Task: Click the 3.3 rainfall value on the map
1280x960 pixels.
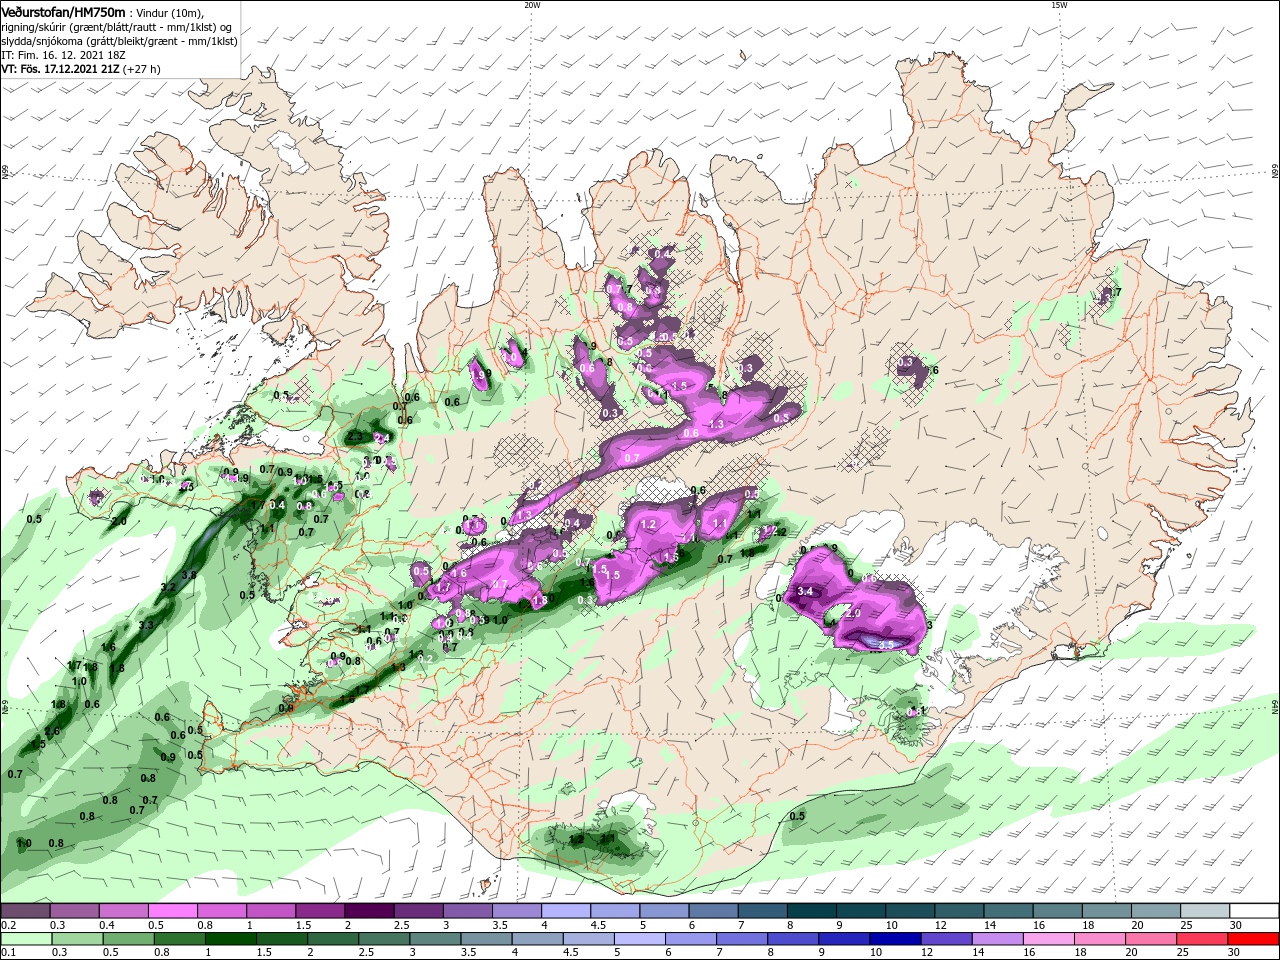Action: pyautogui.click(x=146, y=625)
